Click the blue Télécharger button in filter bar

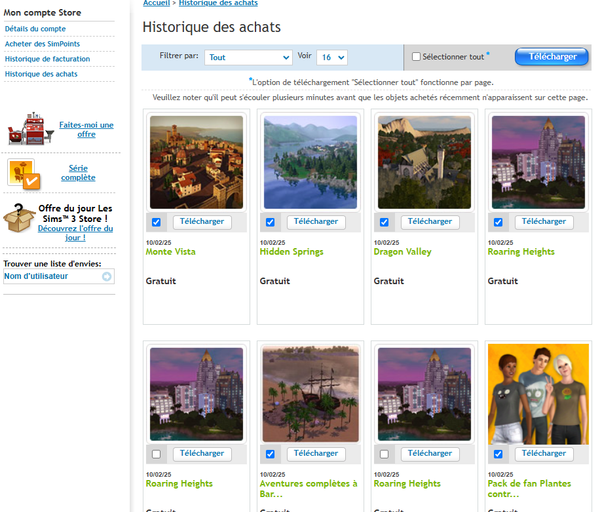(552, 57)
